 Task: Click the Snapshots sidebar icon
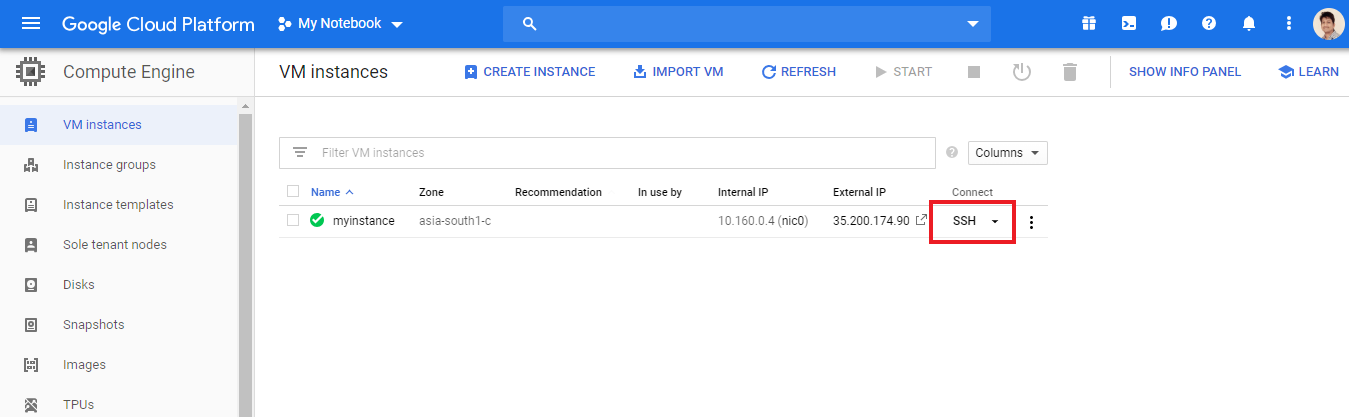point(30,325)
